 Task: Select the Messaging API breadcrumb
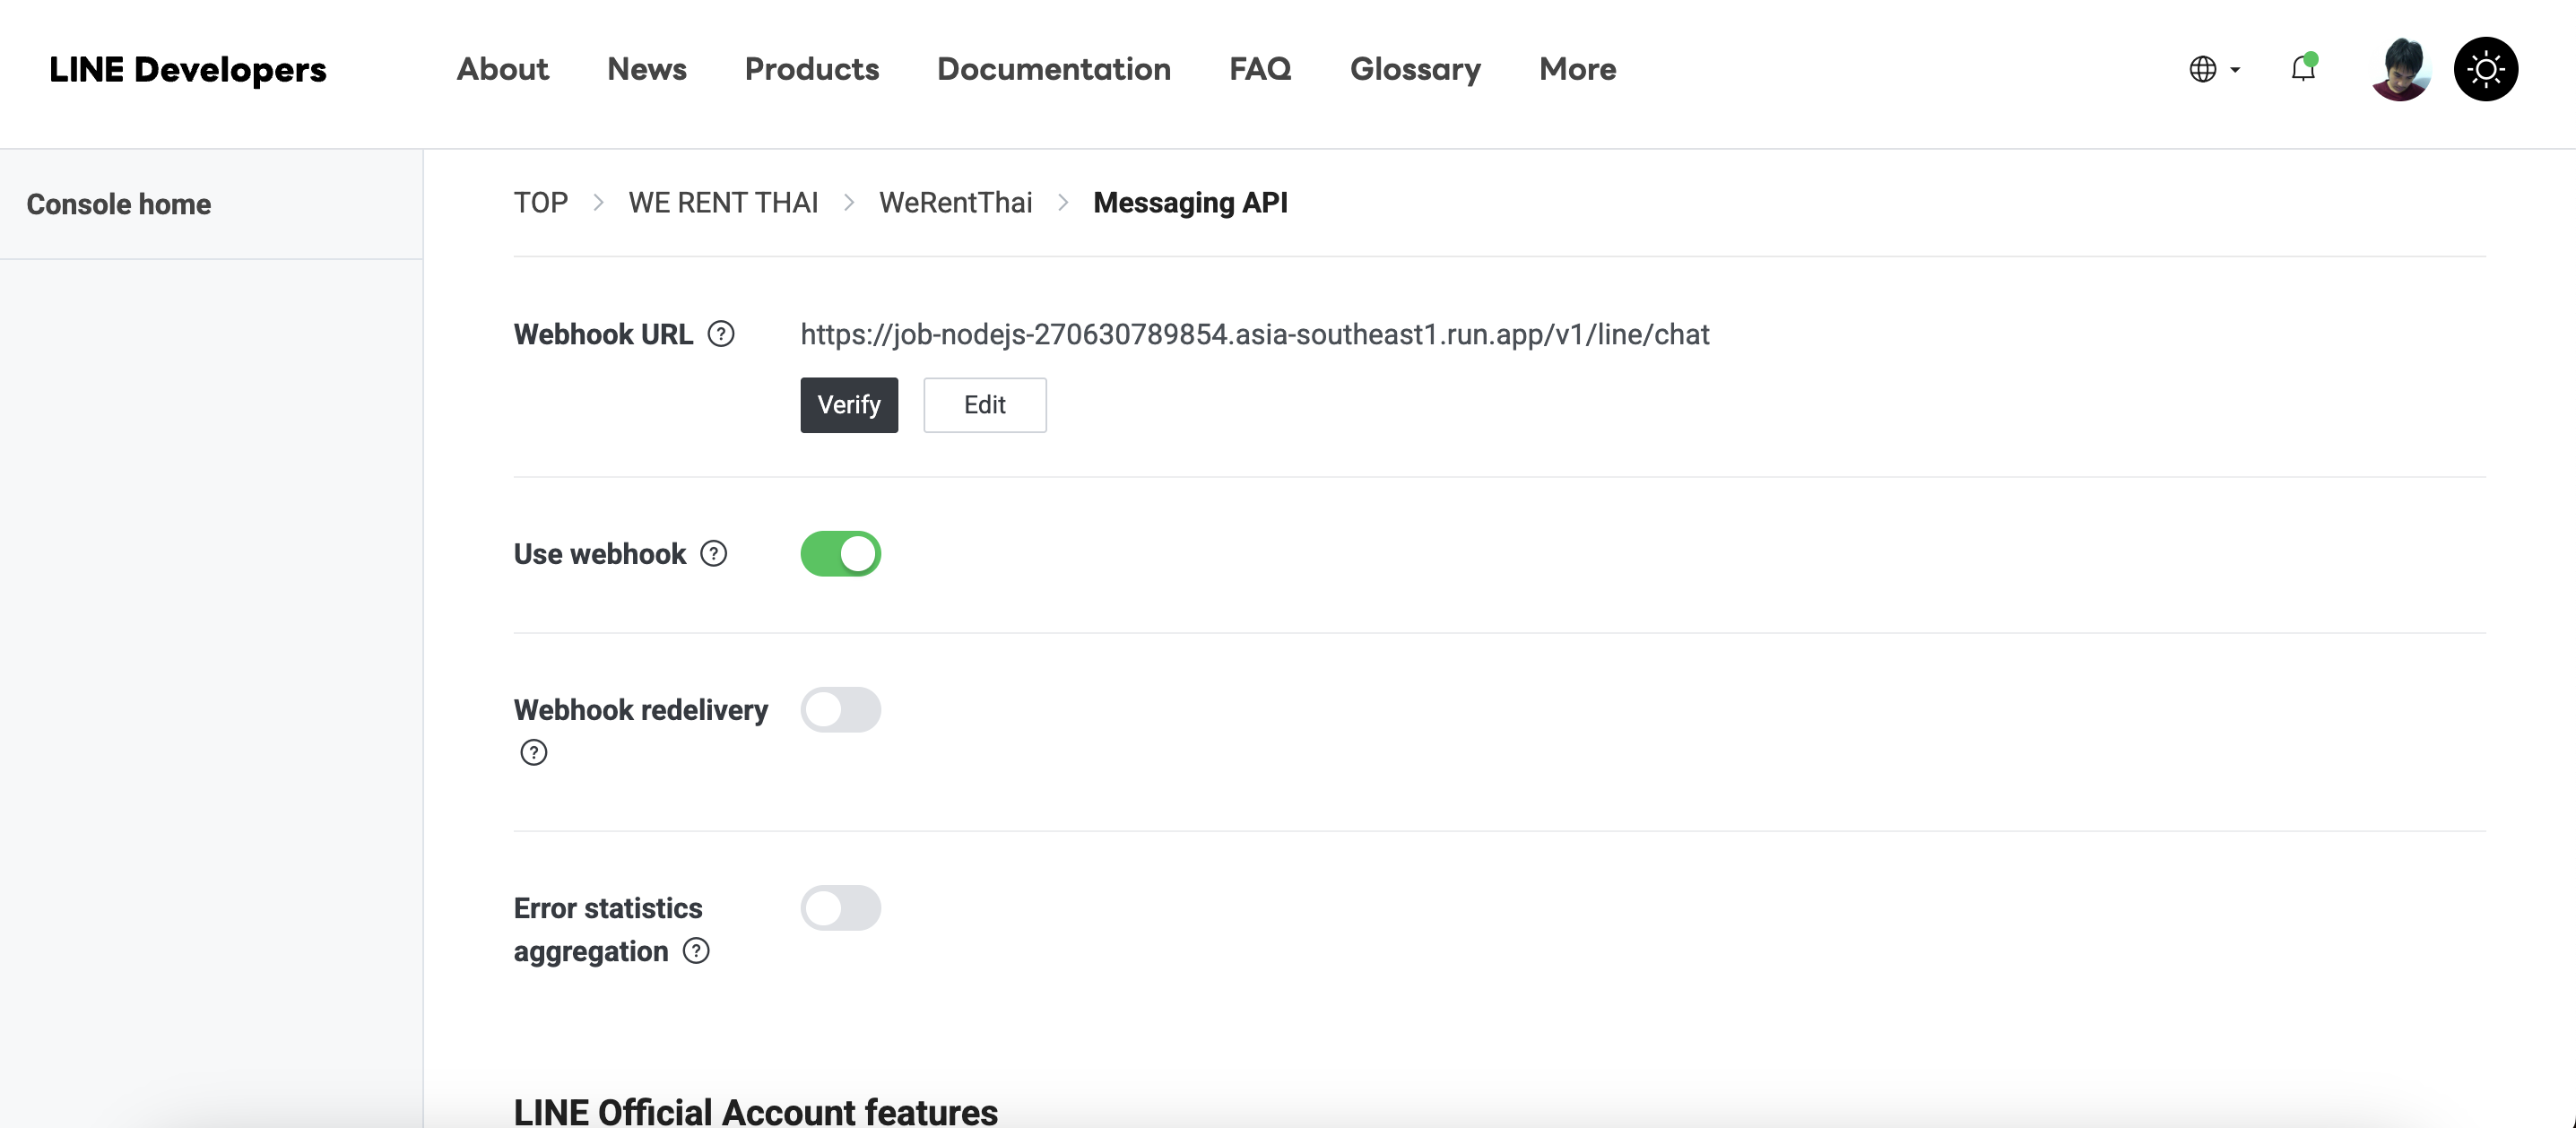click(1190, 202)
